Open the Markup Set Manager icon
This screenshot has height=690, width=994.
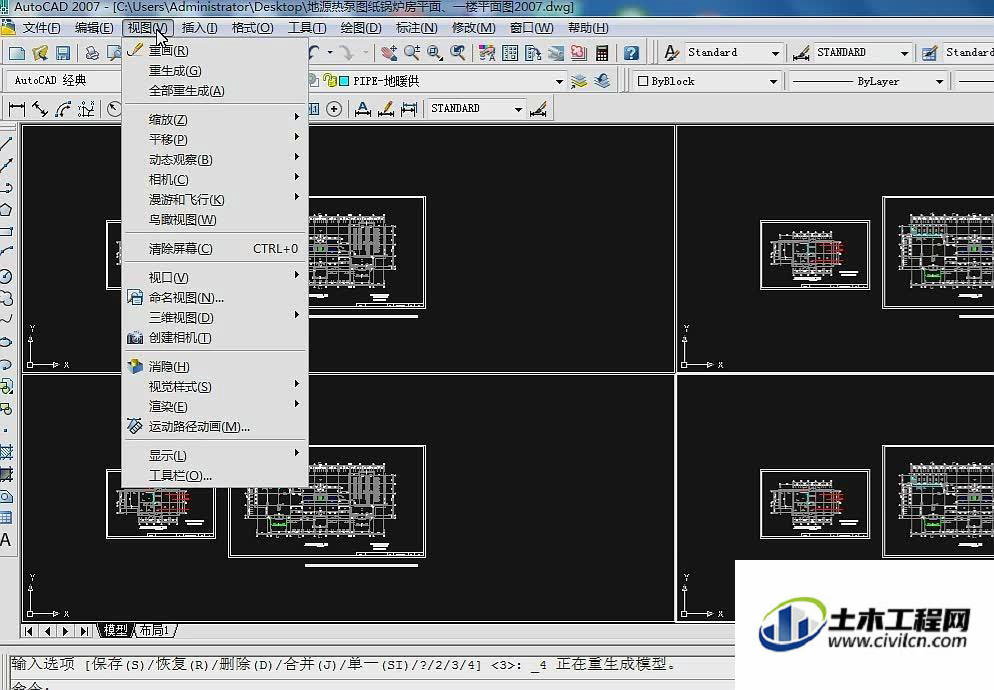(x=578, y=53)
